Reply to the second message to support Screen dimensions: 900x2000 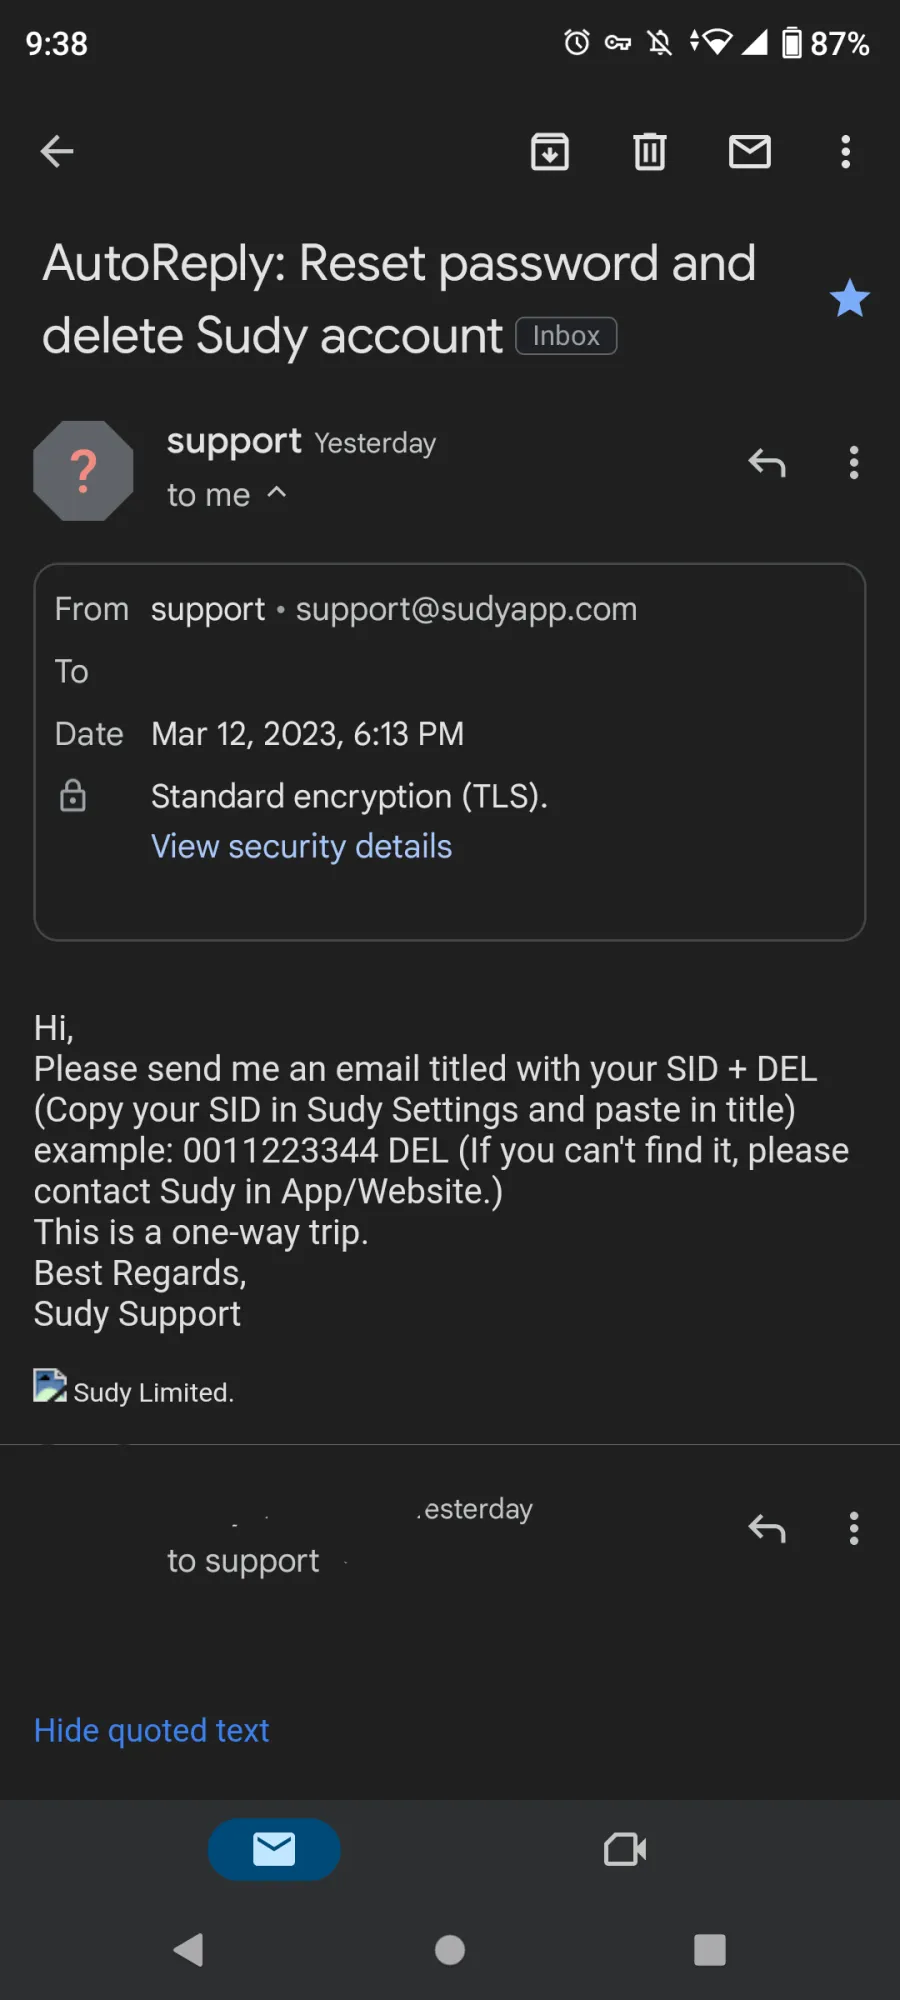tap(767, 1529)
